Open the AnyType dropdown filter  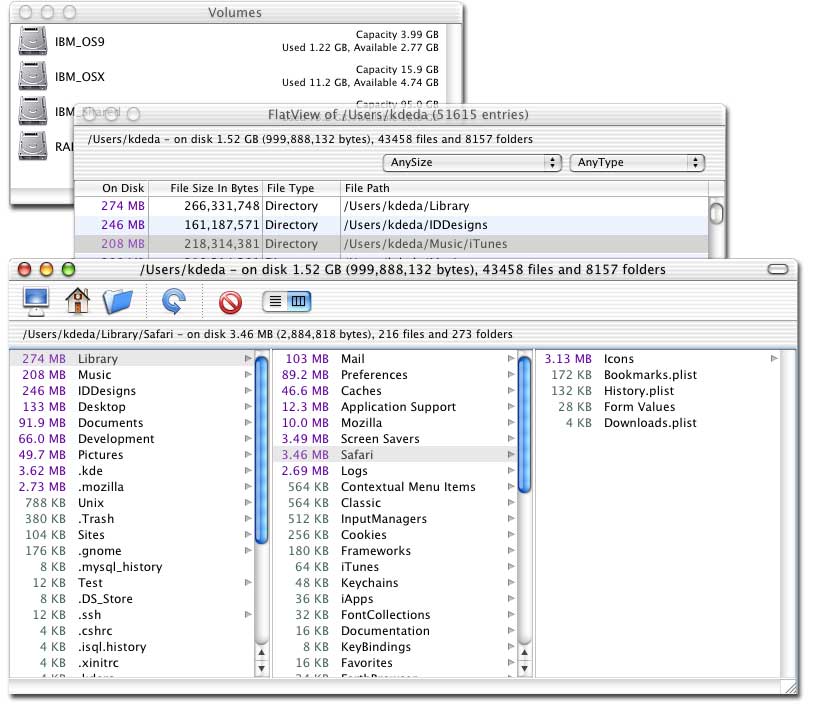click(637, 162)
